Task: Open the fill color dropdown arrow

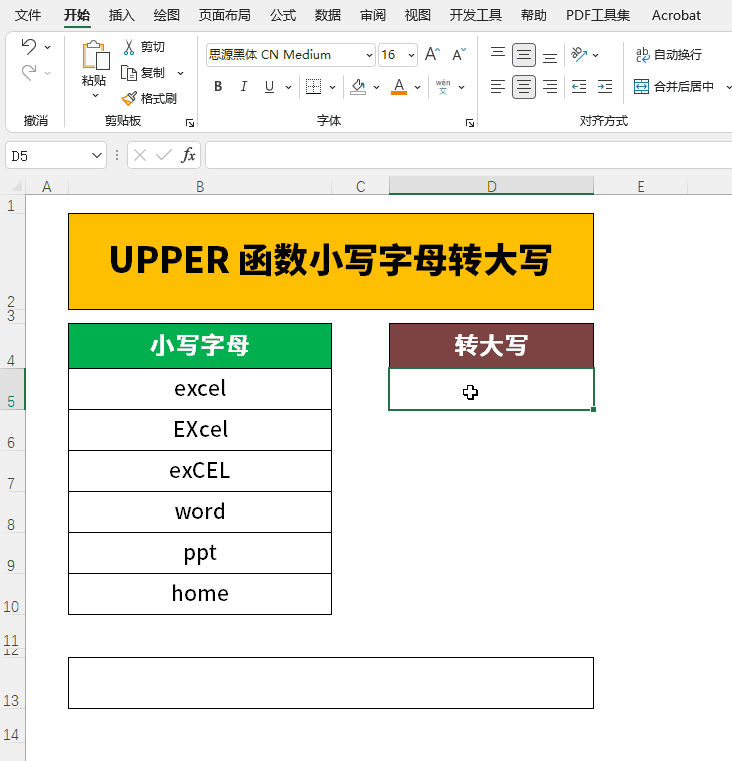Action: tap(376, 87)
